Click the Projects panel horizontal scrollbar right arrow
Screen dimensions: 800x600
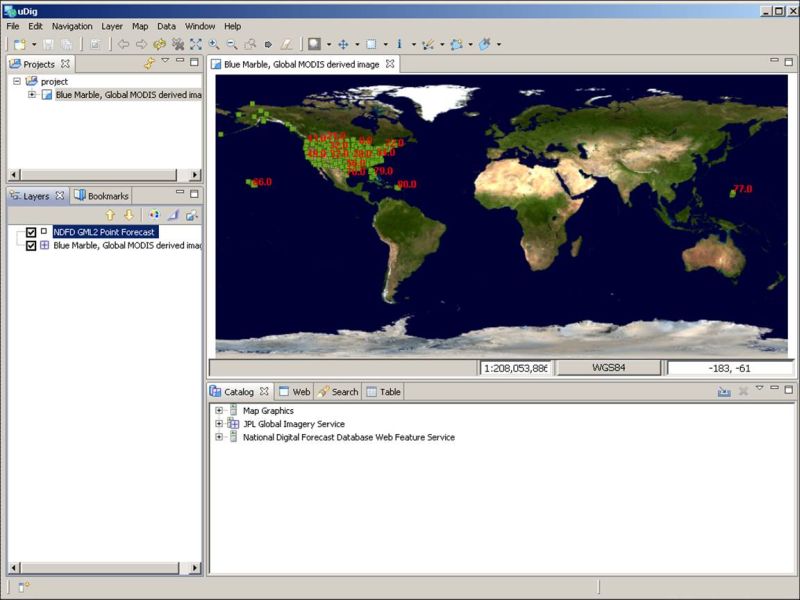(x=194, y=174)
